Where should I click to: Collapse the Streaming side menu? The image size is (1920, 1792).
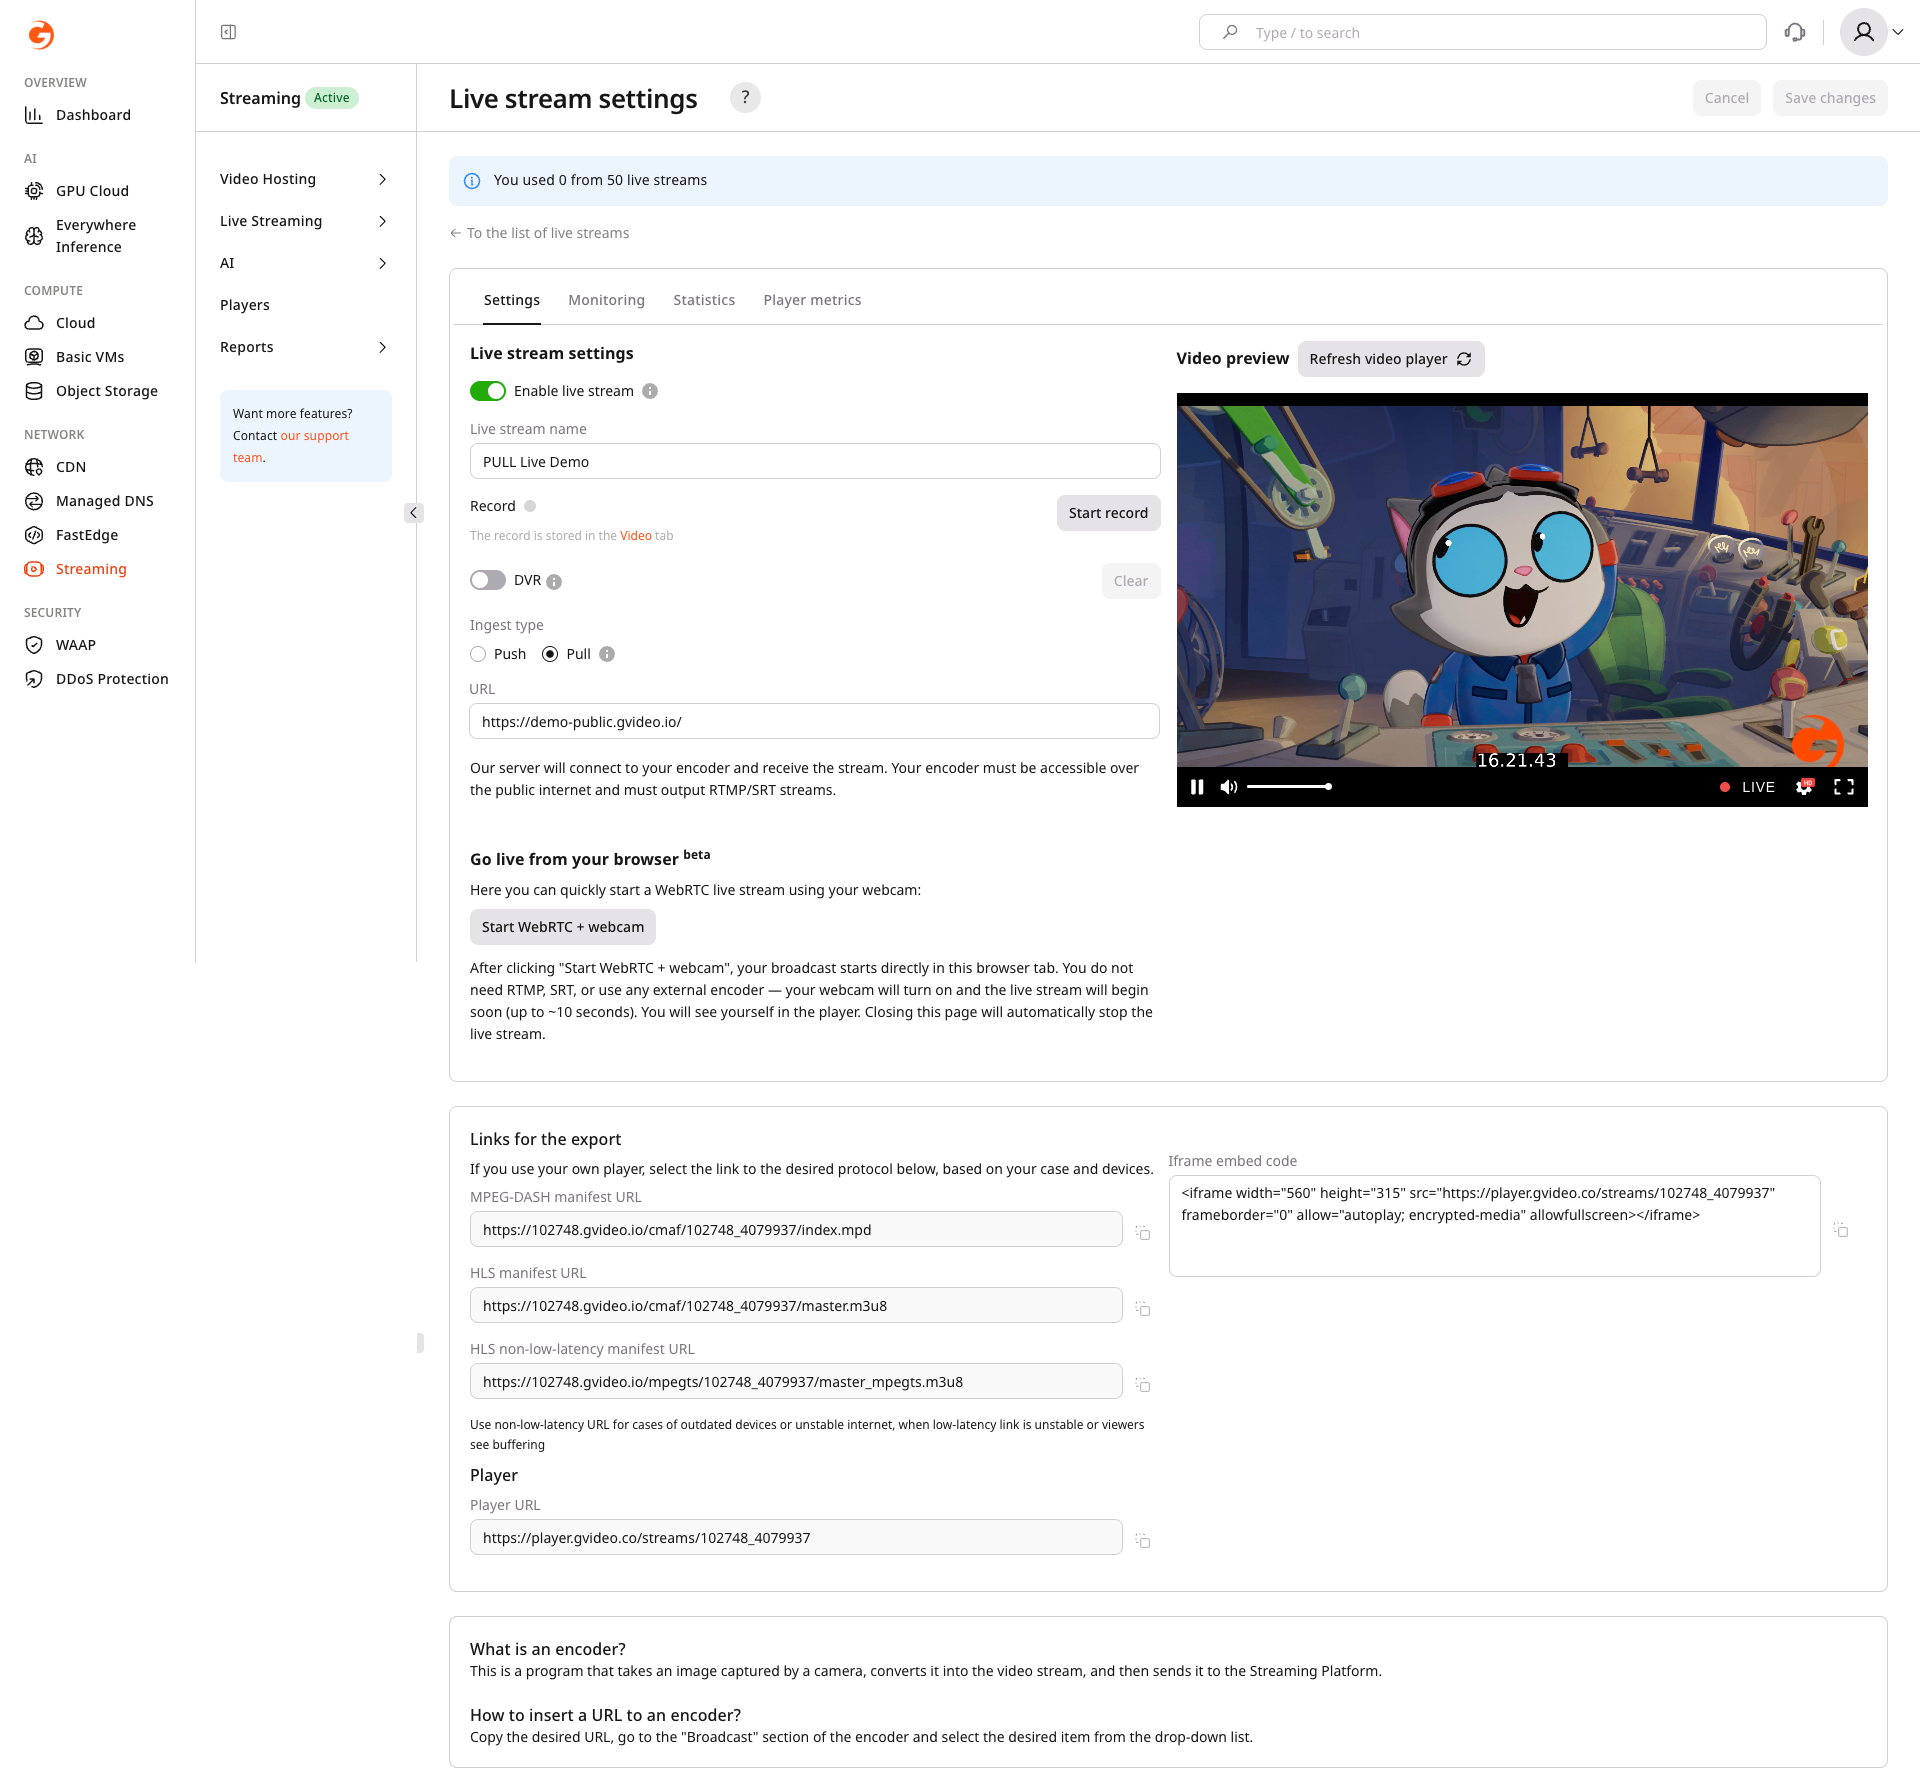point(414,513)
